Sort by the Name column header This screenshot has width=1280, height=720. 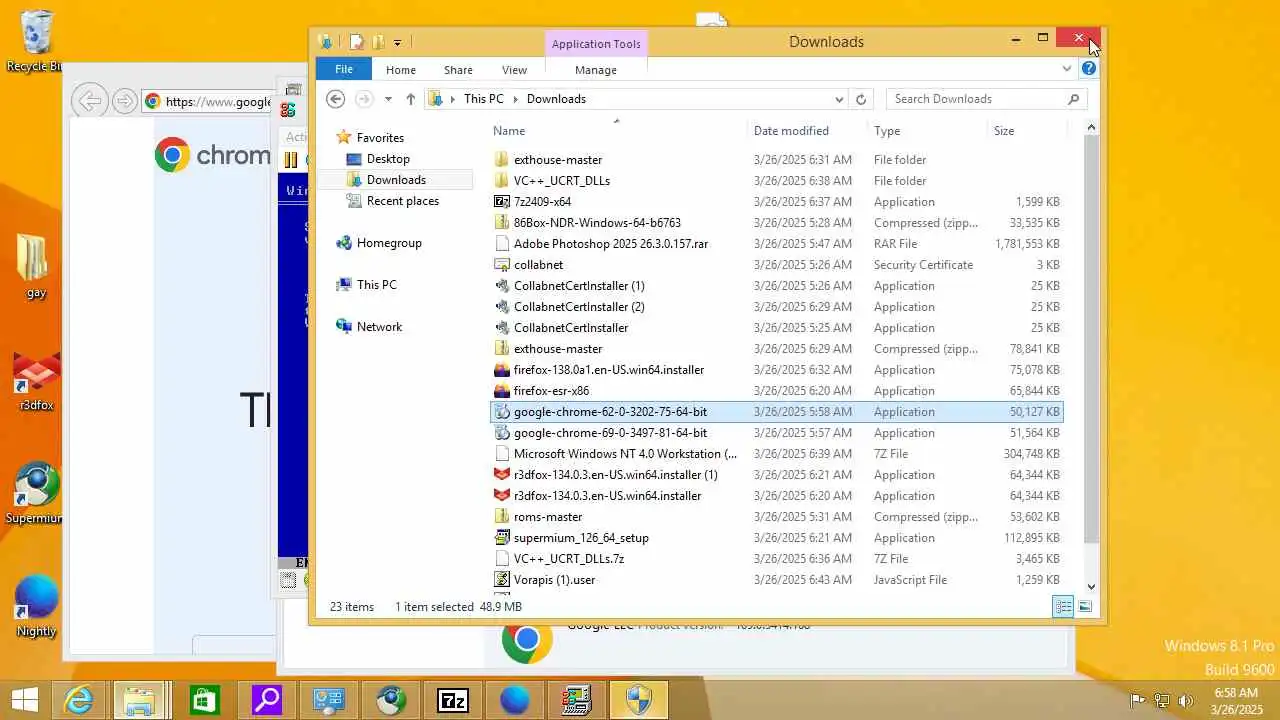(x=618, y=131)
